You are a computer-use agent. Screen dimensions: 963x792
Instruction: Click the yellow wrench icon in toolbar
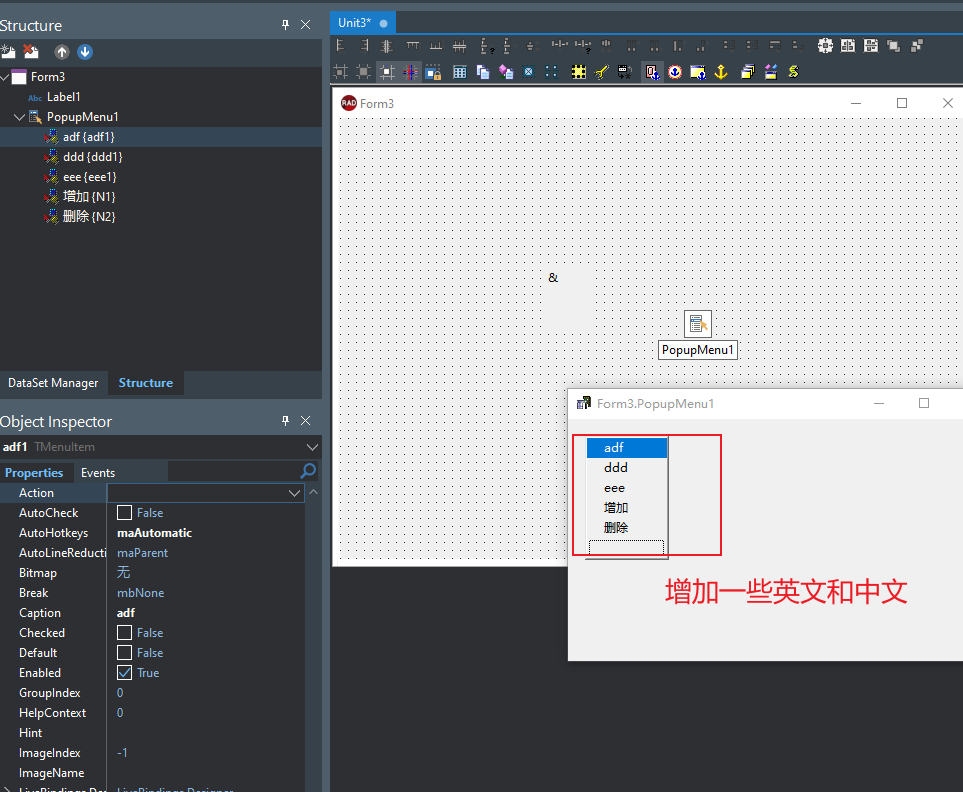pyautogui.click(x=602, y=72)
